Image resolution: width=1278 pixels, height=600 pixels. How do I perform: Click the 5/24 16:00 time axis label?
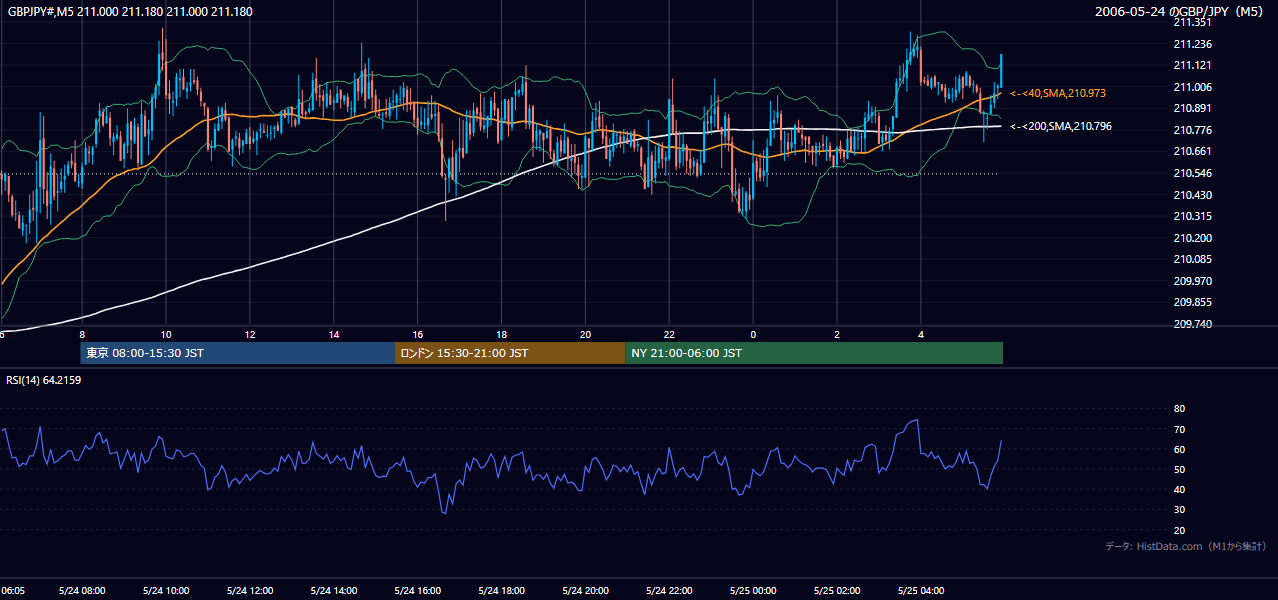click(x=418, y=591)
